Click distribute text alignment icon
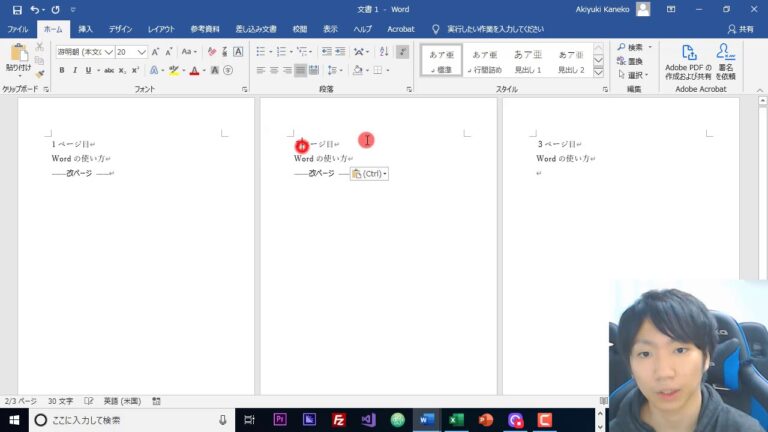Image resolution: width=768 pixels, height=432 pixels. (314, 71)
